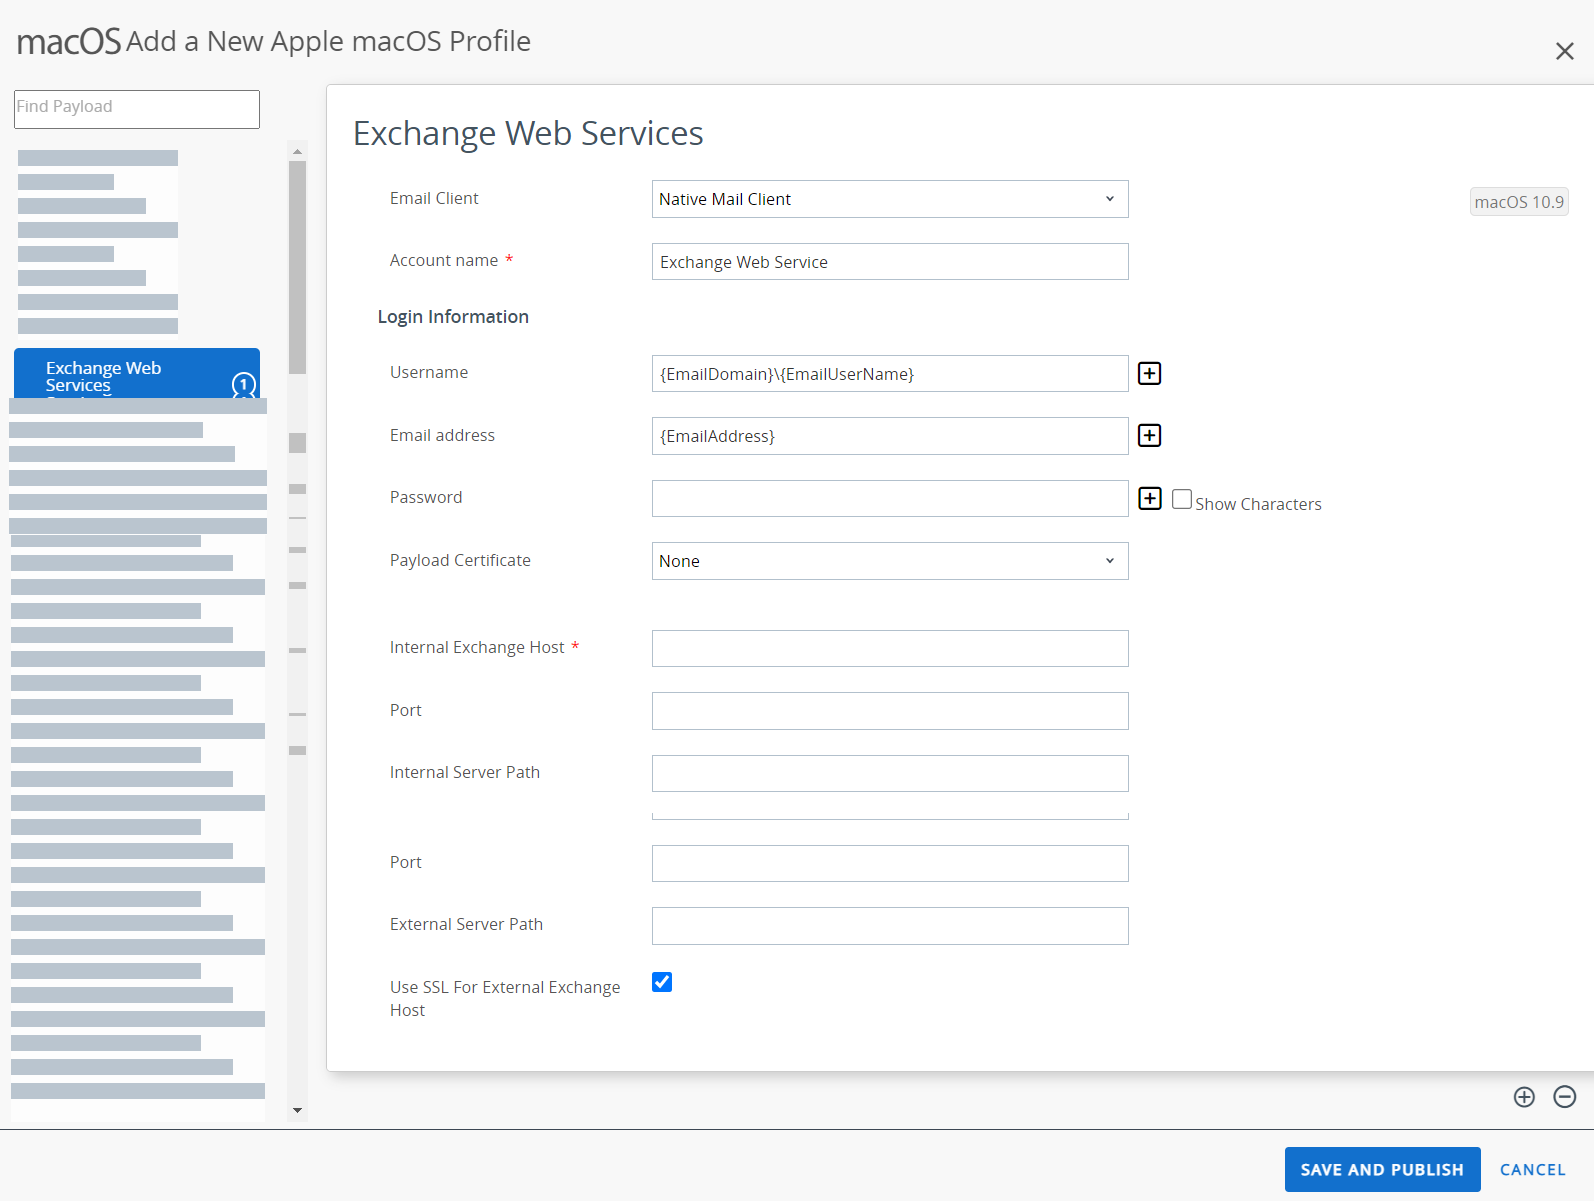Image resolution: width=1594 pixels, height=1201 pixels.
Task: Click SAVE AND PUBLISH button
Action: [x=1382, y=1169]
